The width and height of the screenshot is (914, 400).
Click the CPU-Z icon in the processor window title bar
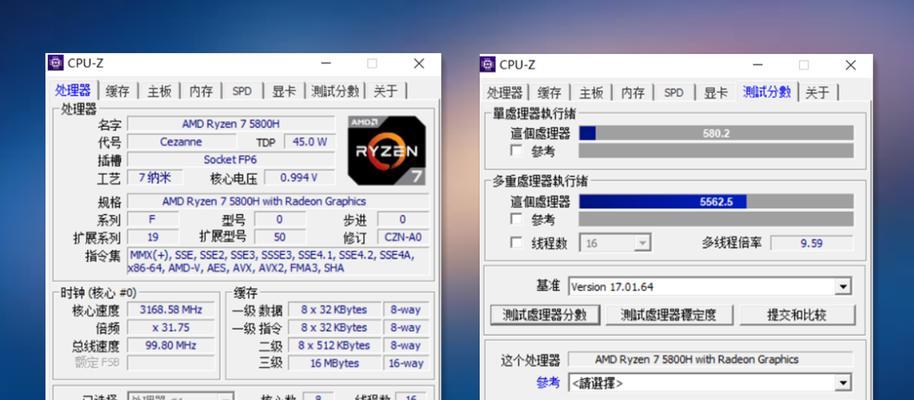point(56,63)
